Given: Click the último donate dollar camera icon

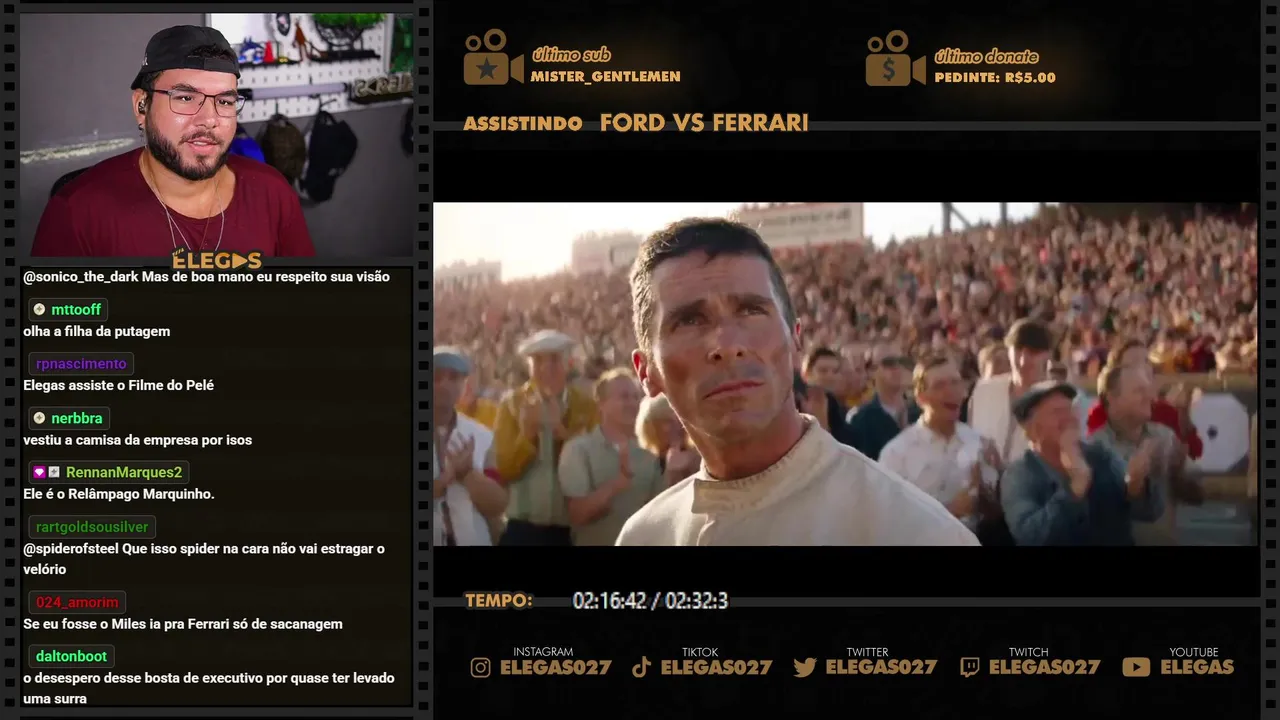Looking at the screenshot, I should [x=895, y=58].
